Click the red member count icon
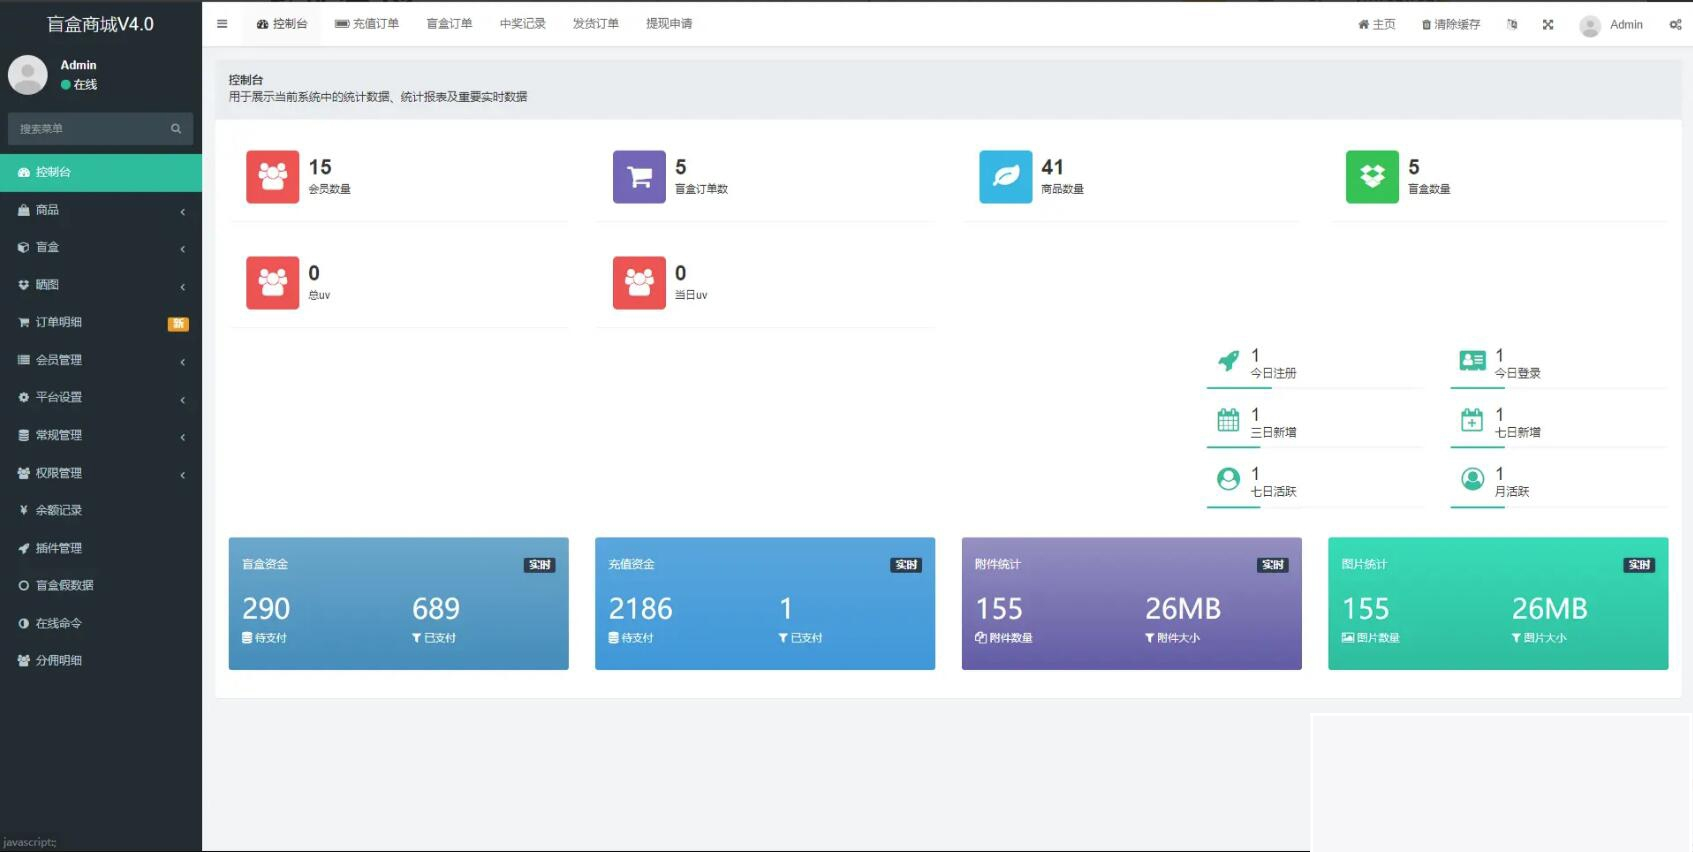 [272, 177]
